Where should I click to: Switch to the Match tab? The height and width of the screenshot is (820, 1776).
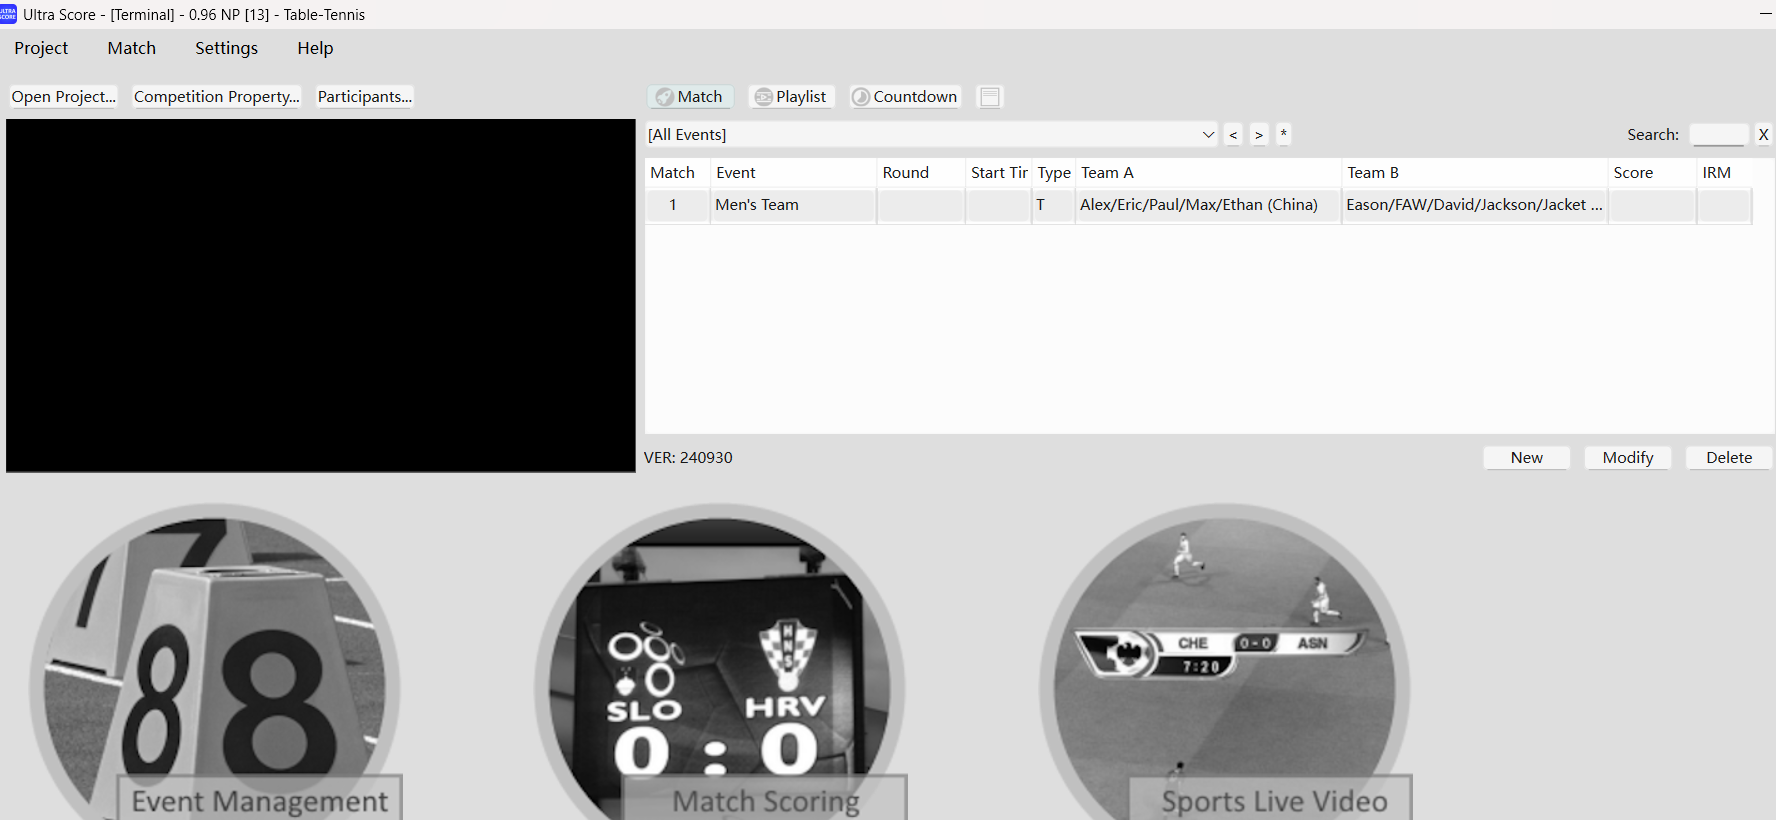point(690,97)
